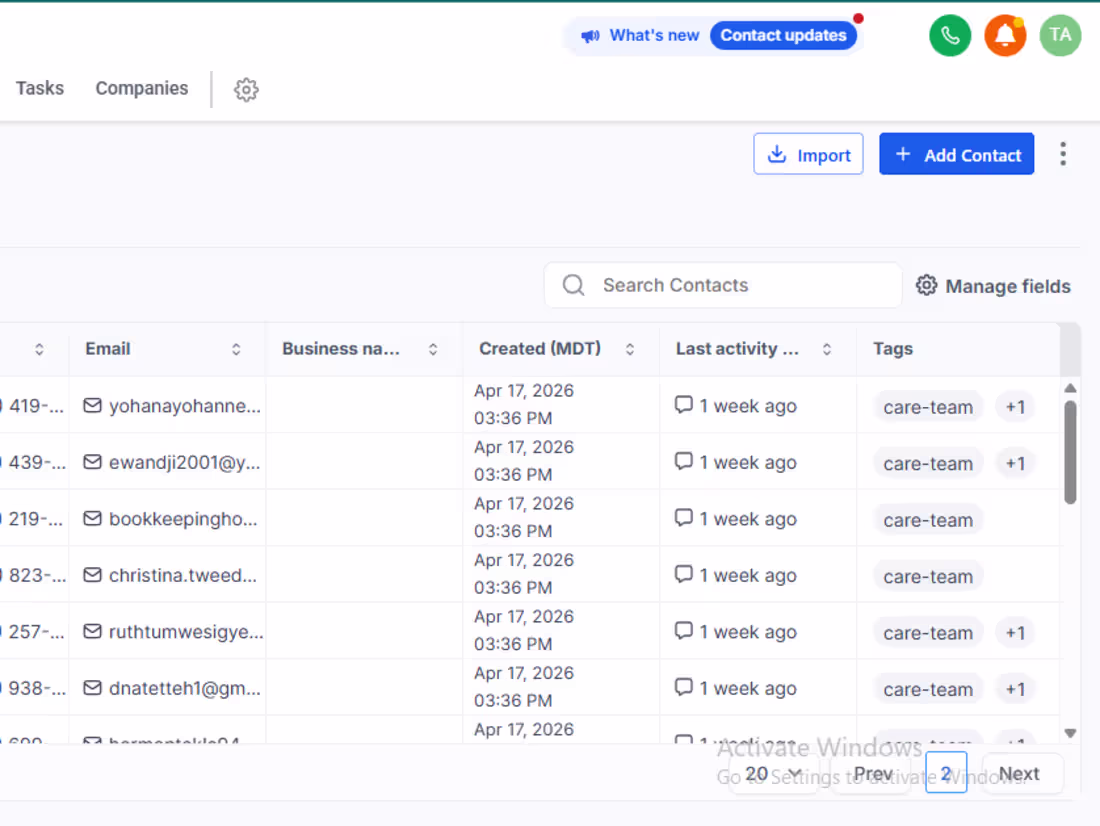Open Manage fields
Screen dimensions: 1100x826
tap(993, 286)
